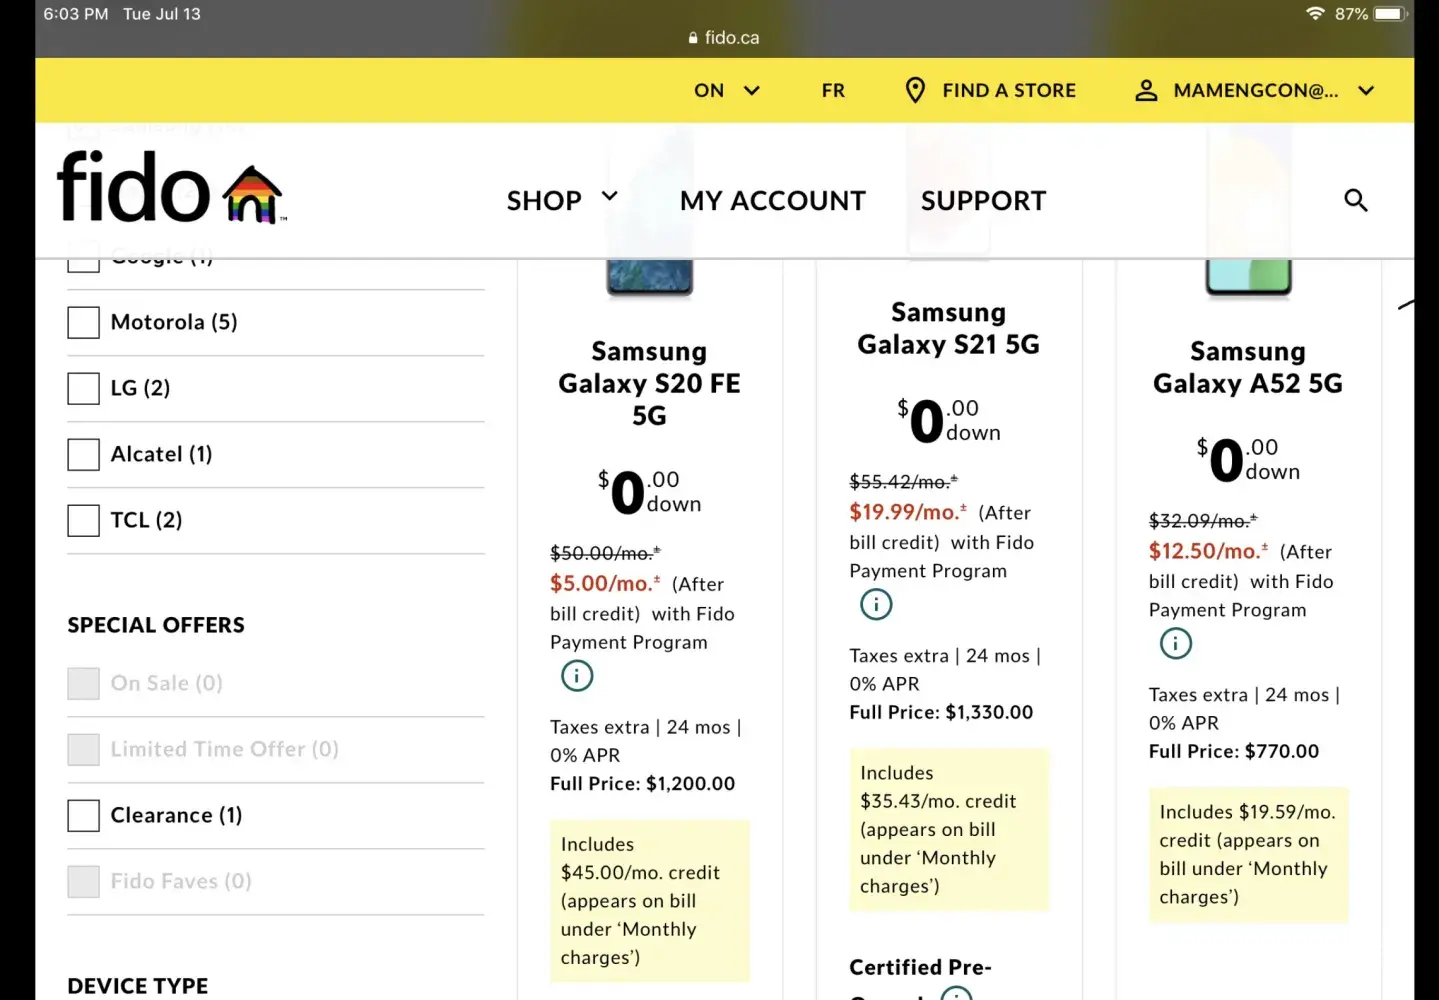Open the account dropdown arrow

(x=1366, y=90)
